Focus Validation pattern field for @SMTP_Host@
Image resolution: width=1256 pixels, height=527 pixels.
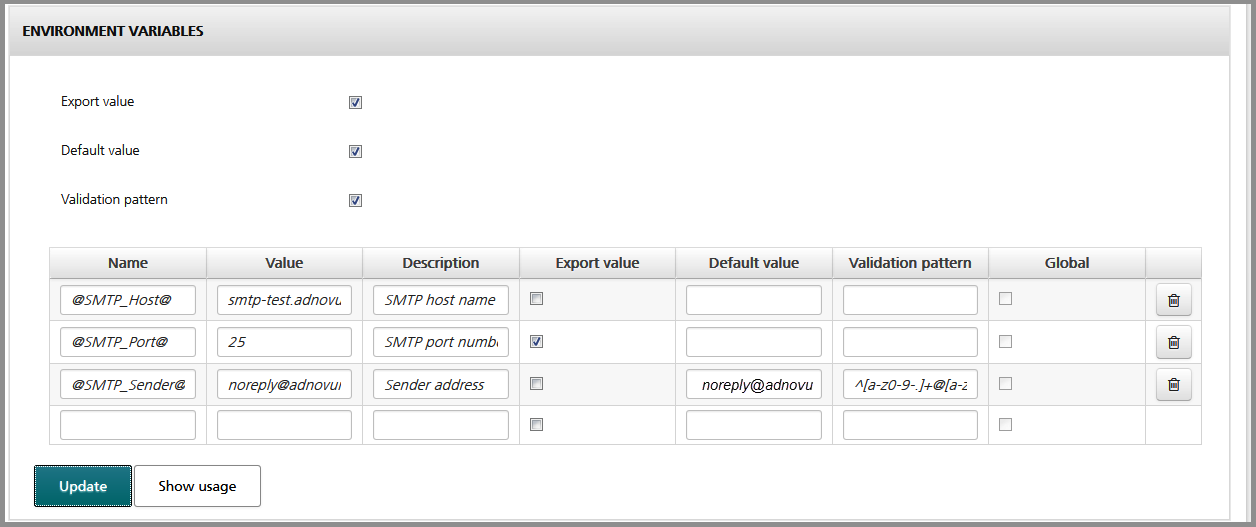pyautogui.click(x=910, y=300)
